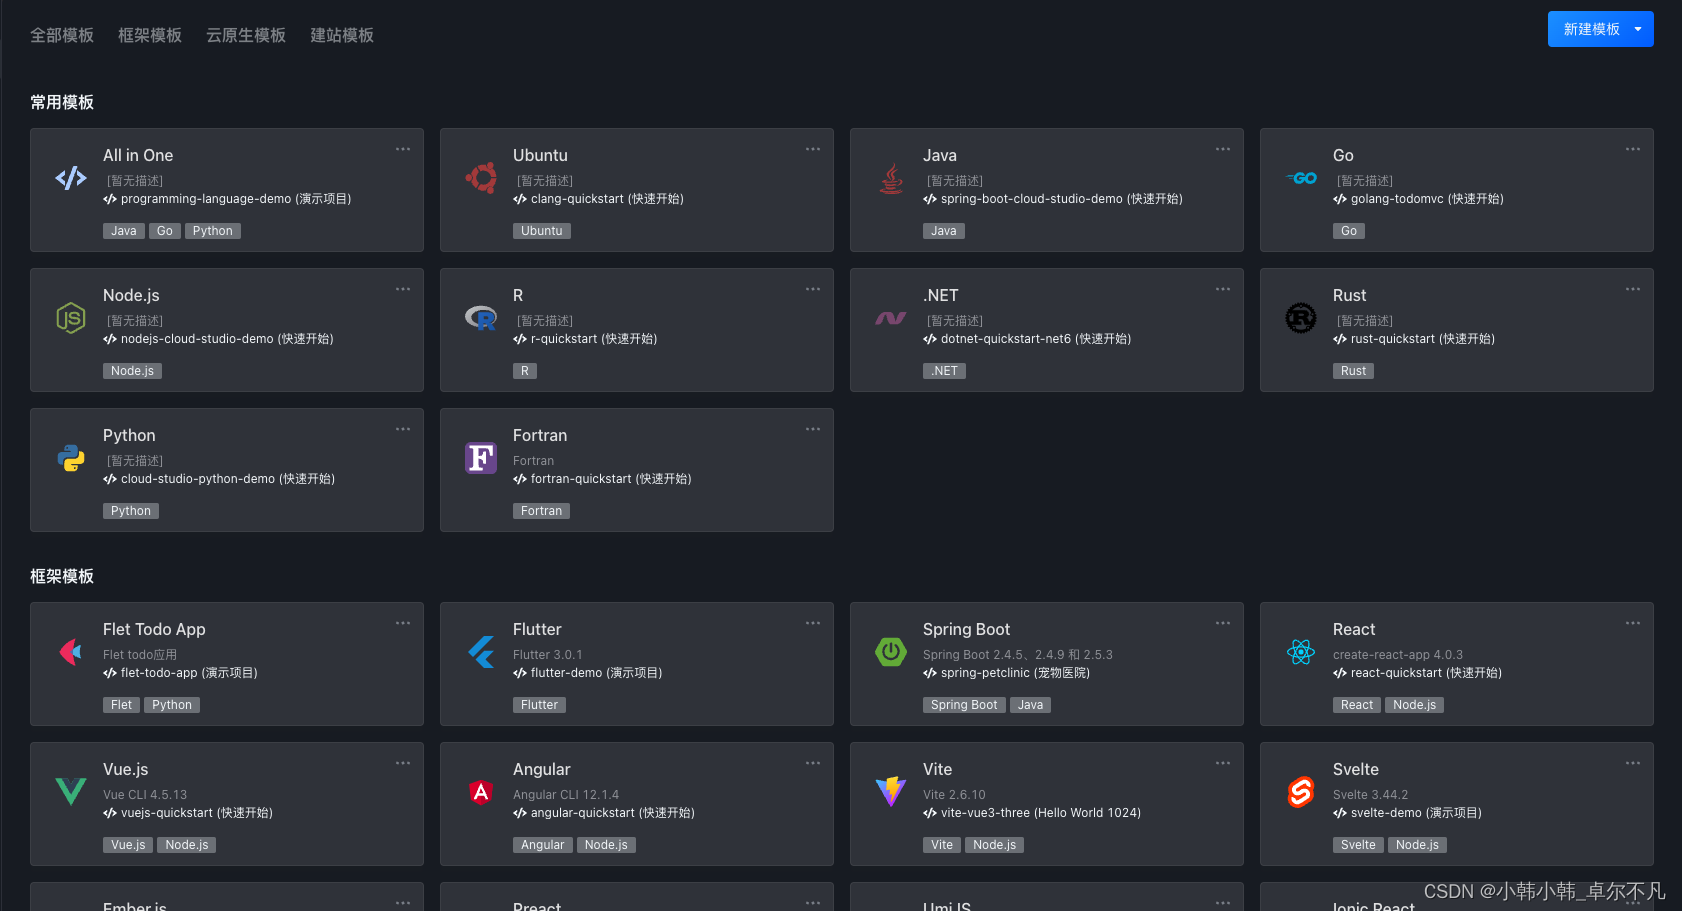
Task: Open the svelte-demo project link
Action: pos(1407,813)
